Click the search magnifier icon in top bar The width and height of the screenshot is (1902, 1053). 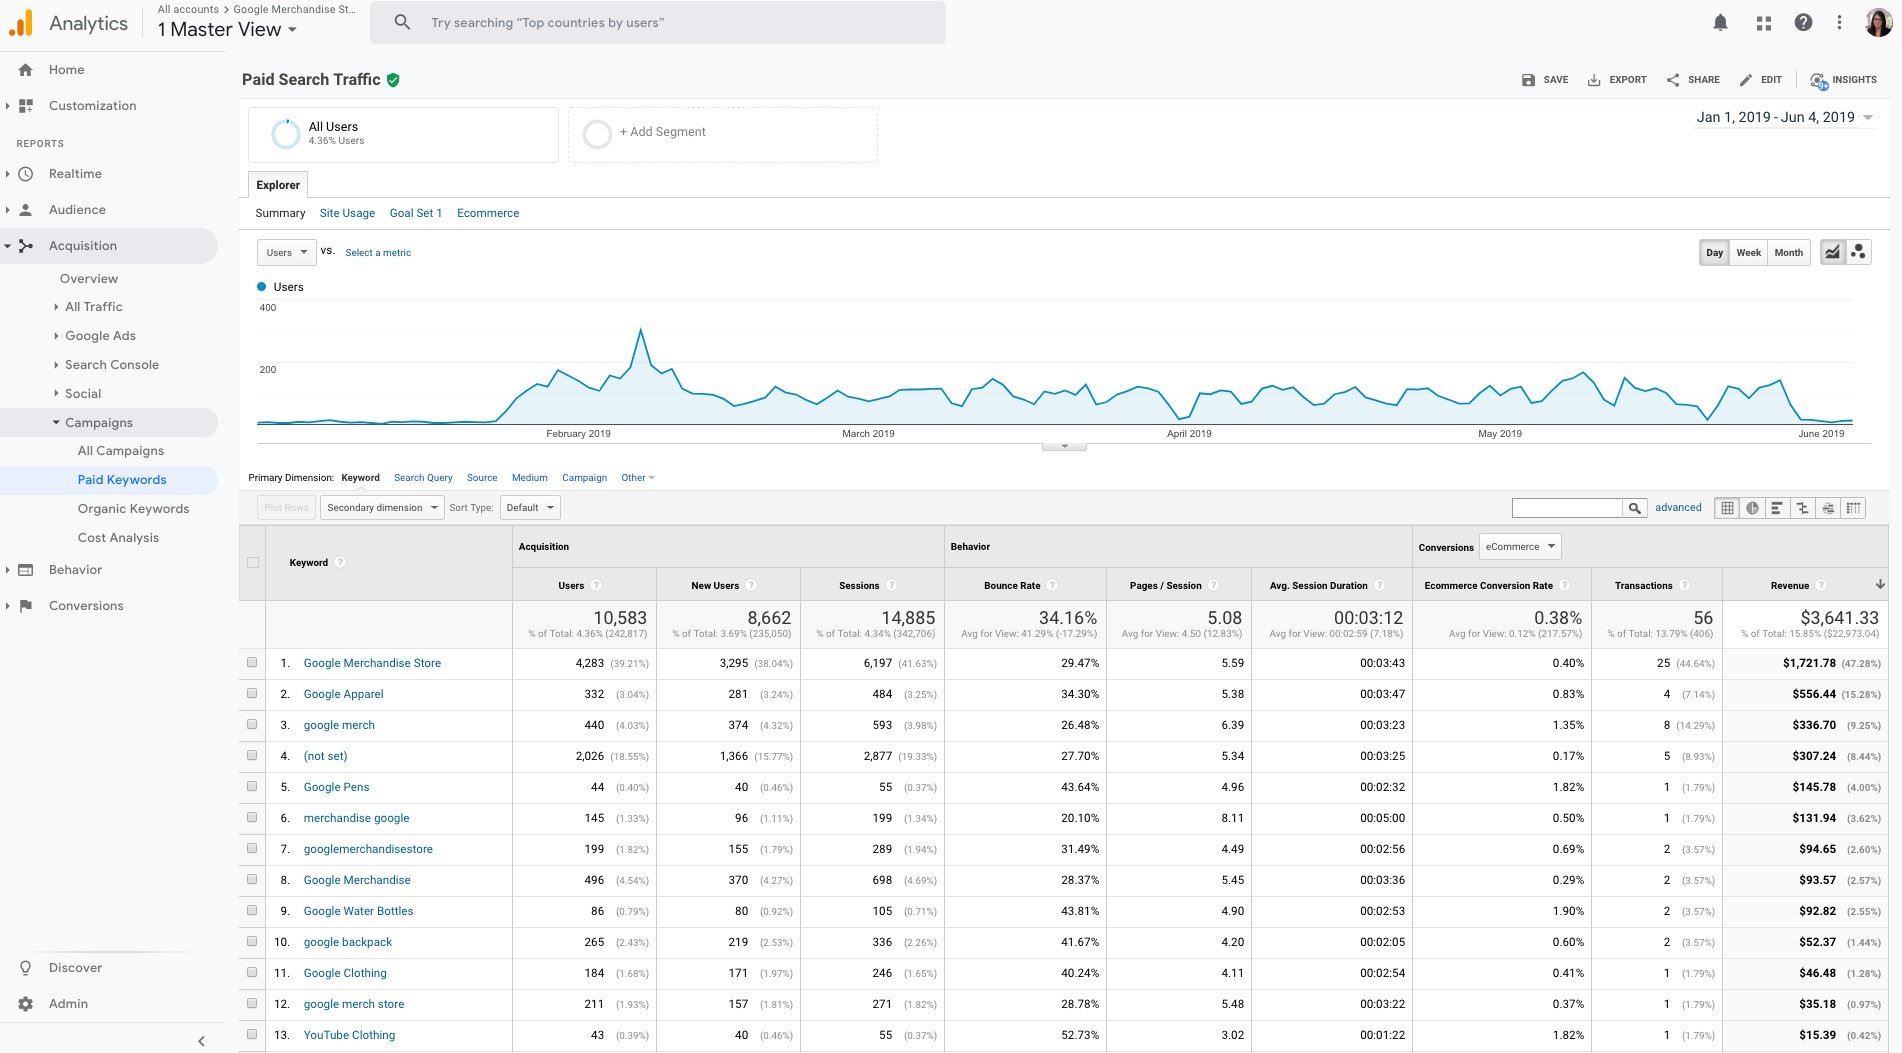click(x=402, y=22)
